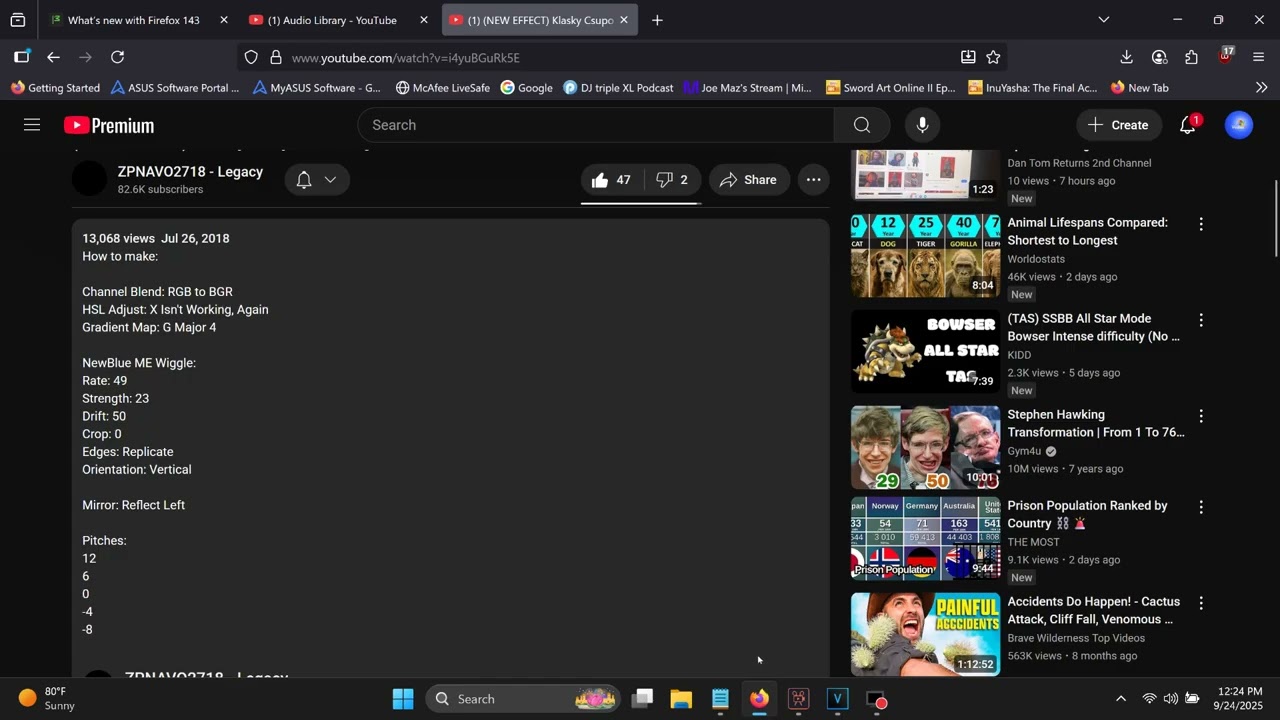Open DJ triple XL Podcast bookmark

(x=618, y=87)
